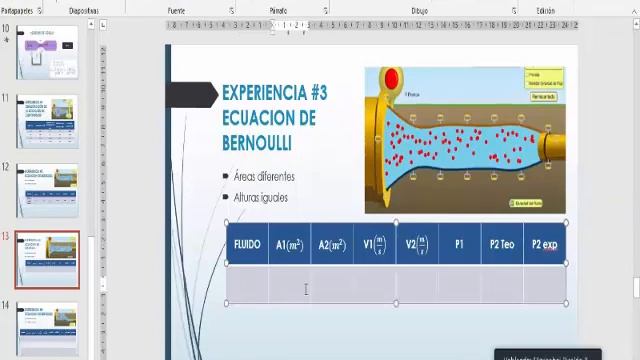Click the V1(m/s) table header cell
The width and height of the screenshot is (640, 360).
click(375, 244)
